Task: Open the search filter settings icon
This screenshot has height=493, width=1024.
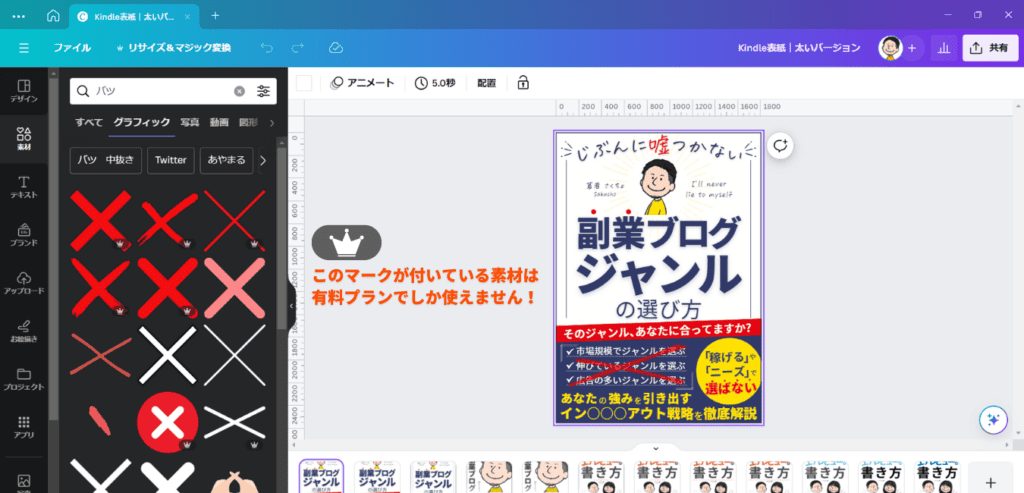Action: coord(263,91)
